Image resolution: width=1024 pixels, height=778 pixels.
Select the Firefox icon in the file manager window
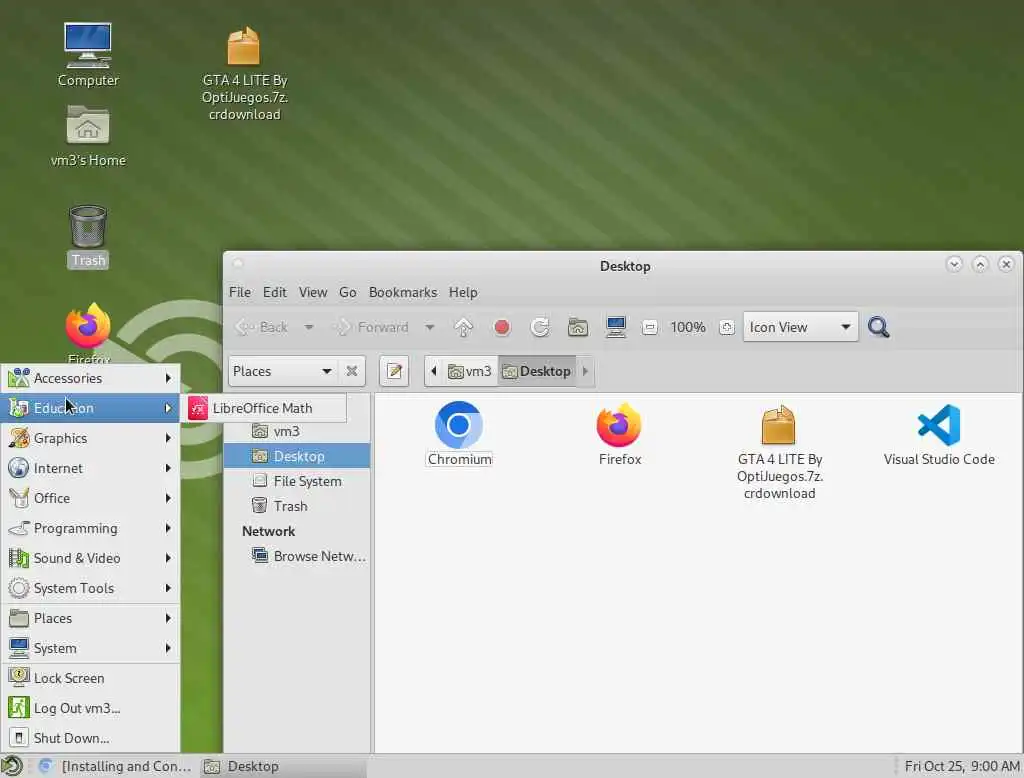pyautogui.click(x=619, y=434)
